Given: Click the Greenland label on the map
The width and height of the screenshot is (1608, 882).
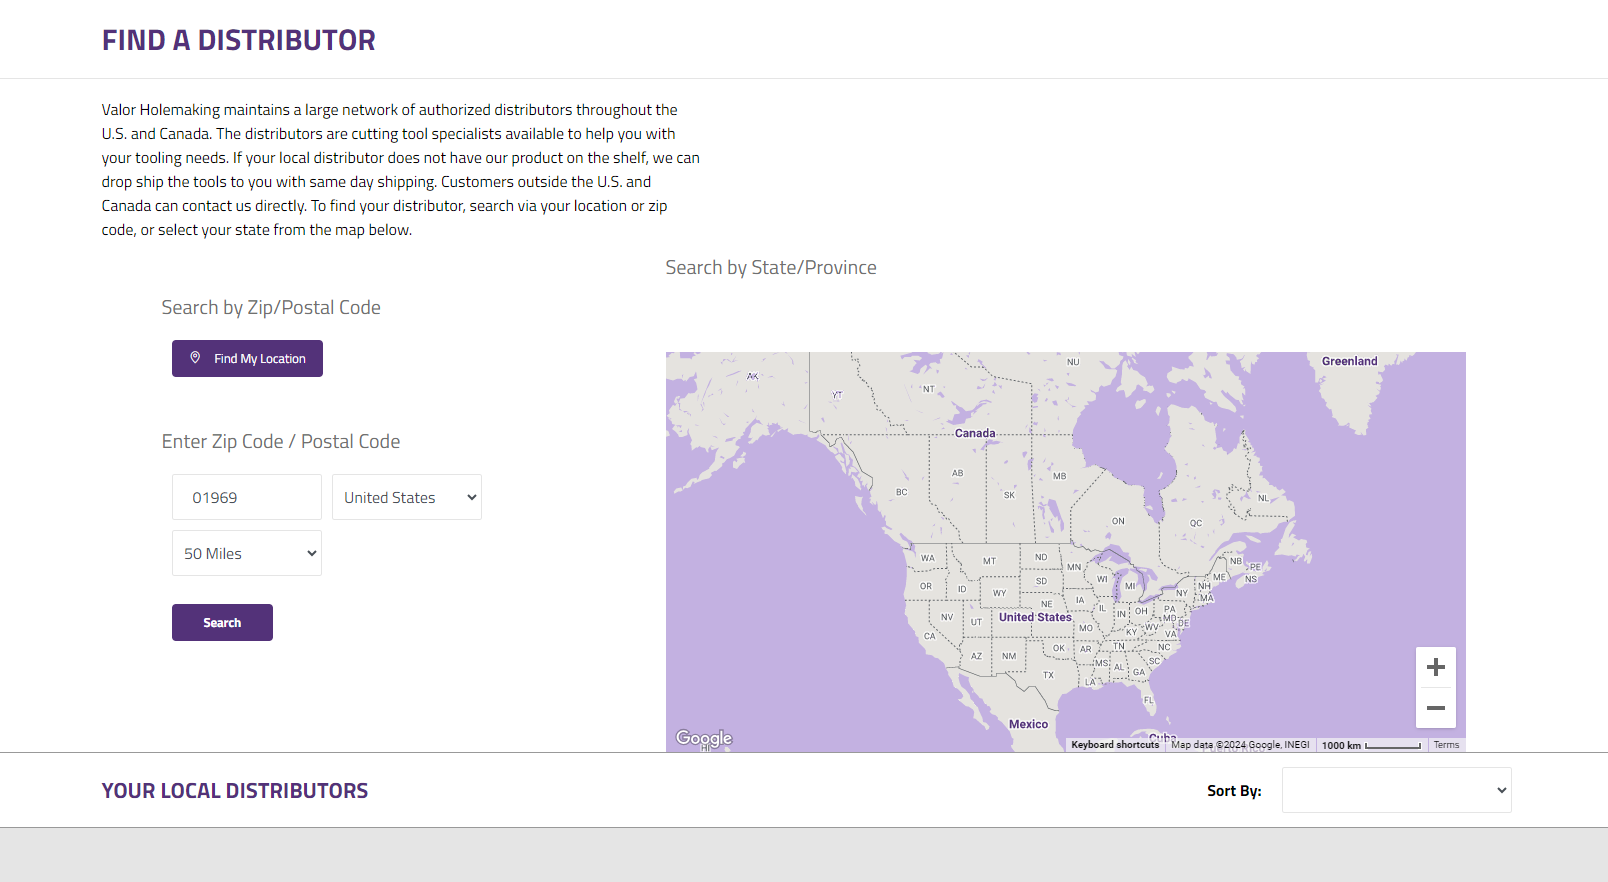Looking at the screenshot, I should (1349, 361).
